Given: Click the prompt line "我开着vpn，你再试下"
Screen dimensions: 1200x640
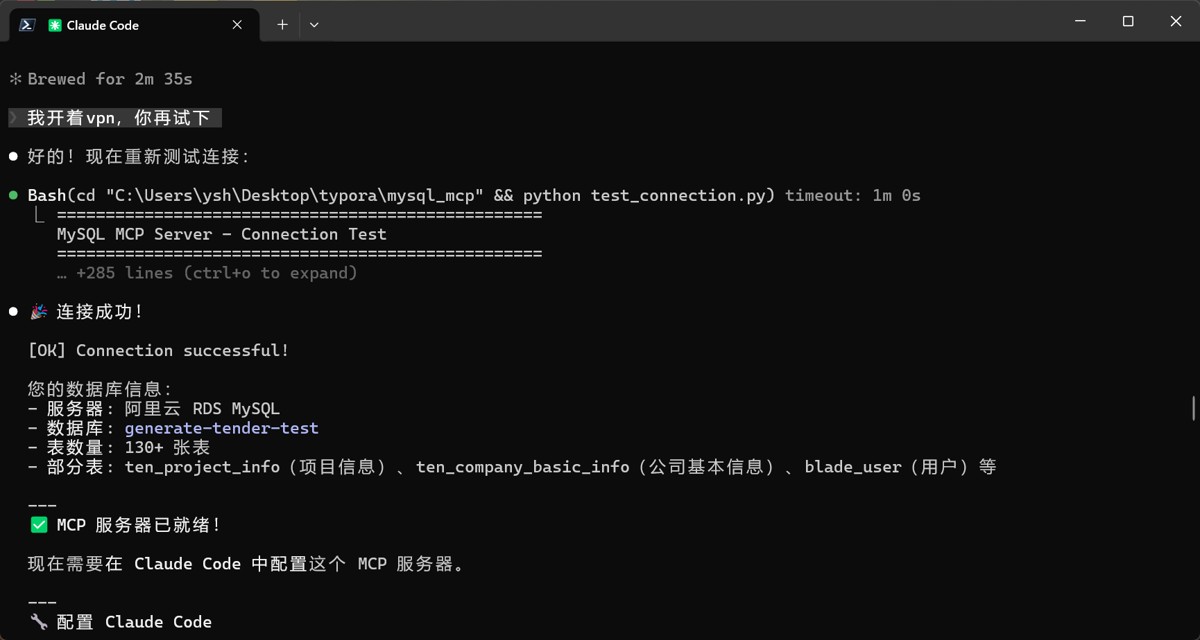Looking at the screenshot, I should coord(118,118).
